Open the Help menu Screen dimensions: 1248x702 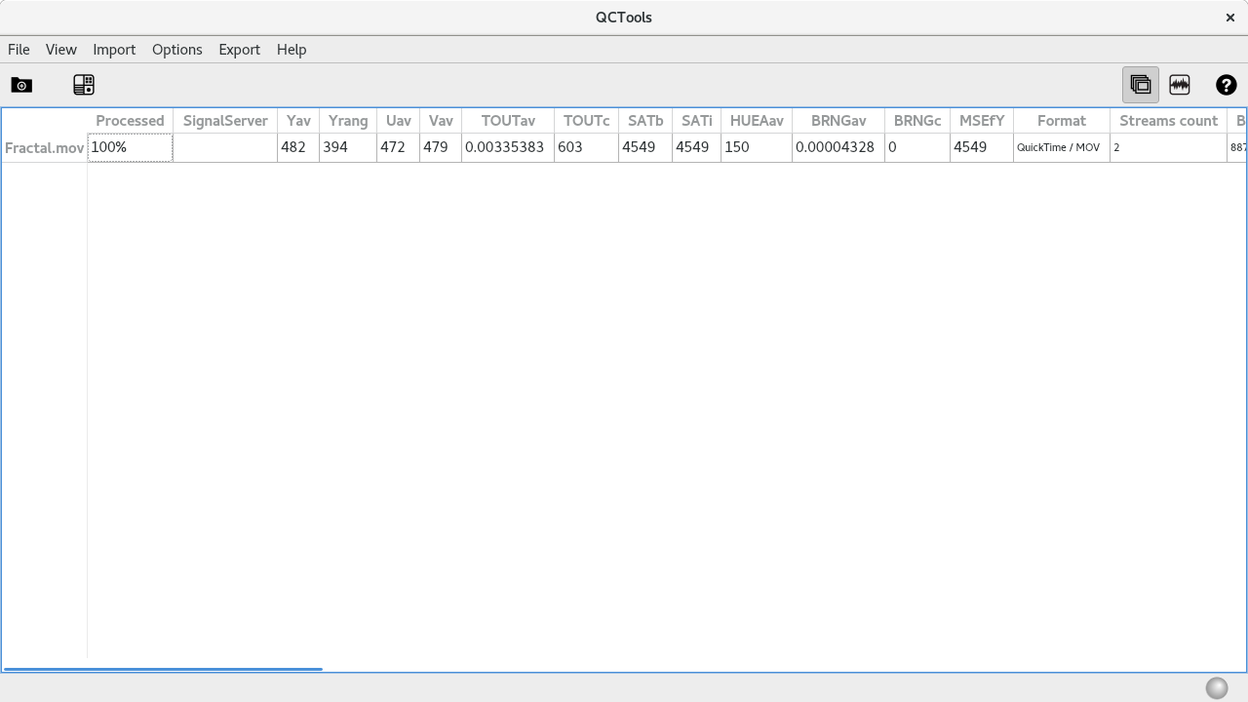point(291,49)
